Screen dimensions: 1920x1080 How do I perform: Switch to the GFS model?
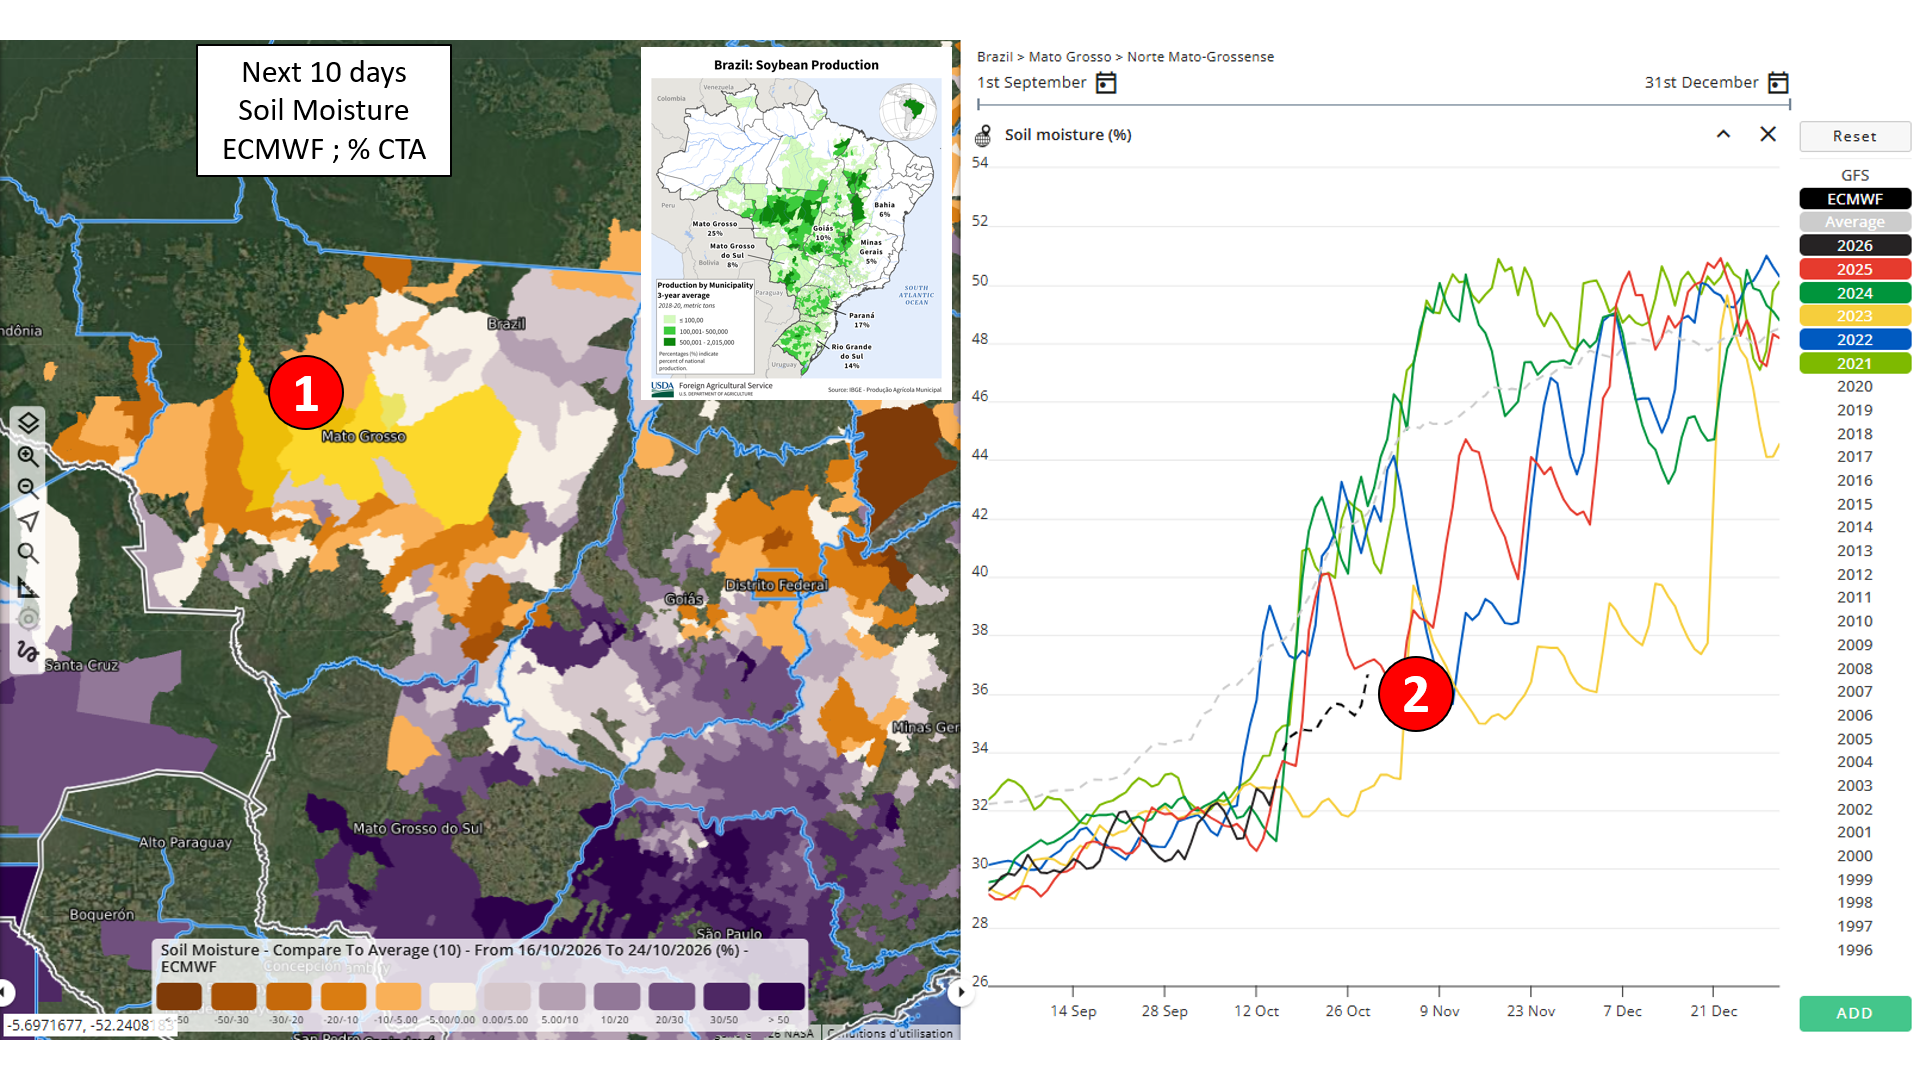(1855, 175)
